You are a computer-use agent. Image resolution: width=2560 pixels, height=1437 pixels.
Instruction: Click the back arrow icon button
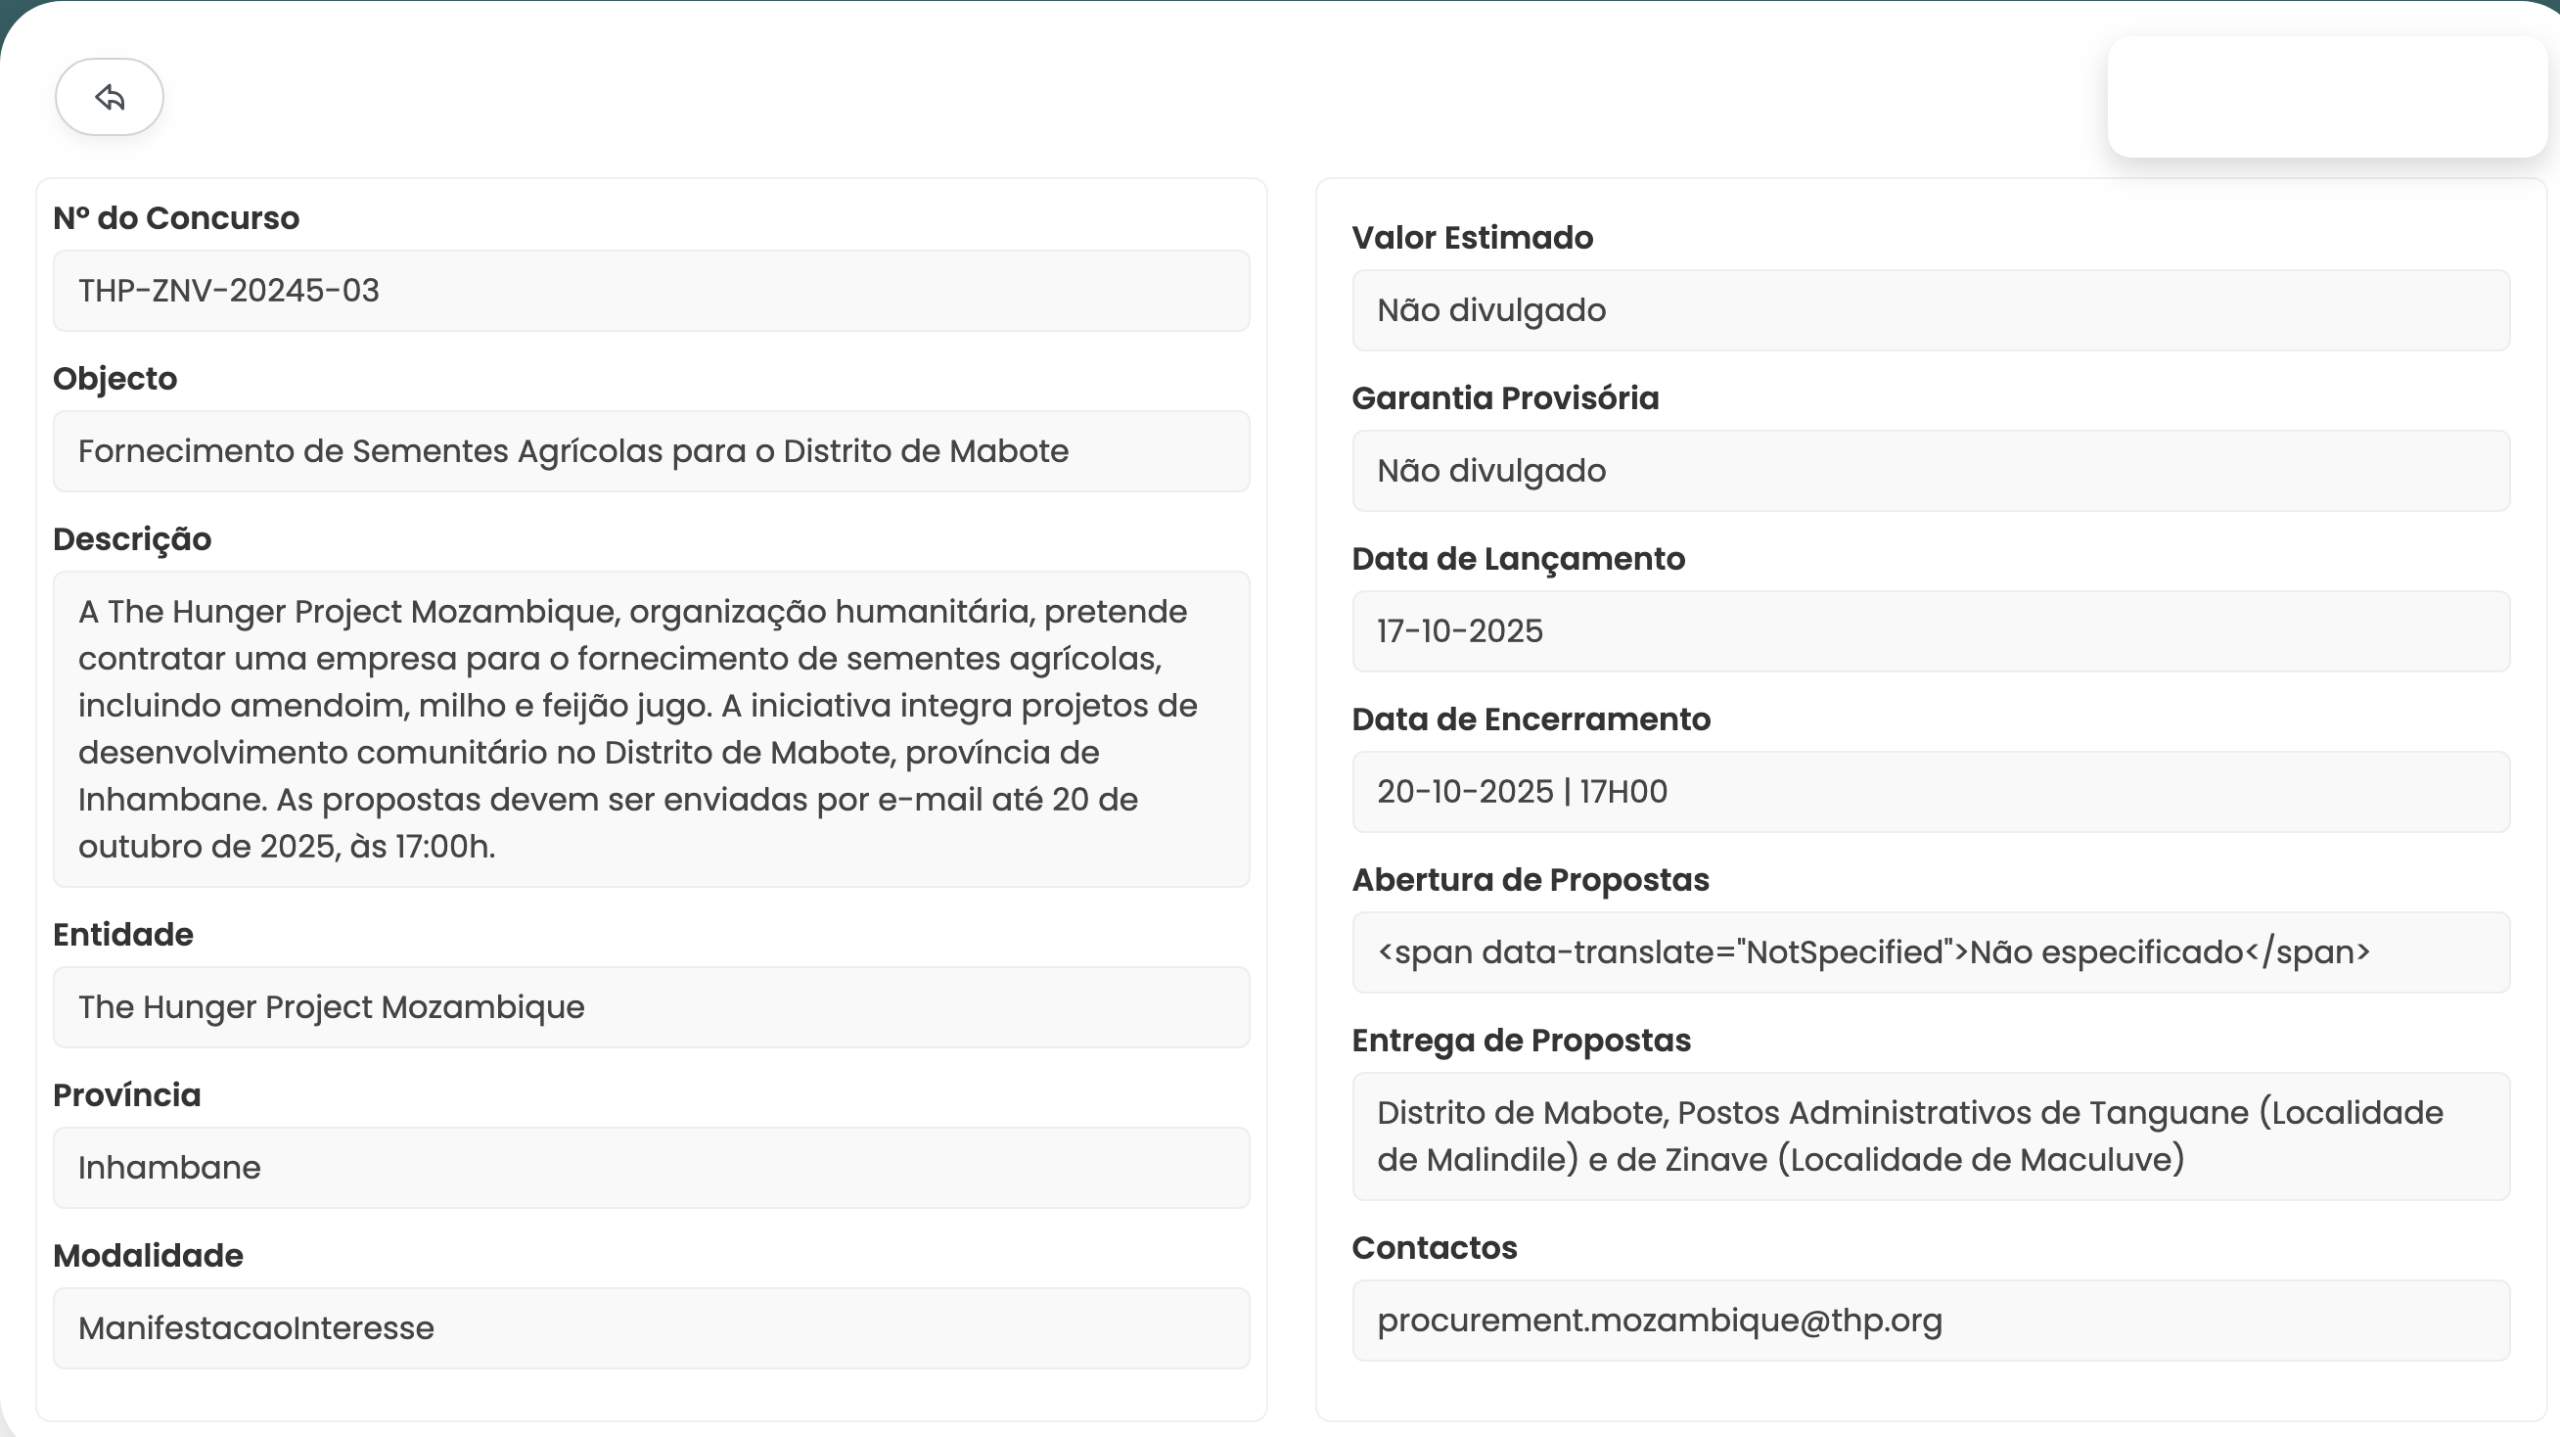coord(109,97)
